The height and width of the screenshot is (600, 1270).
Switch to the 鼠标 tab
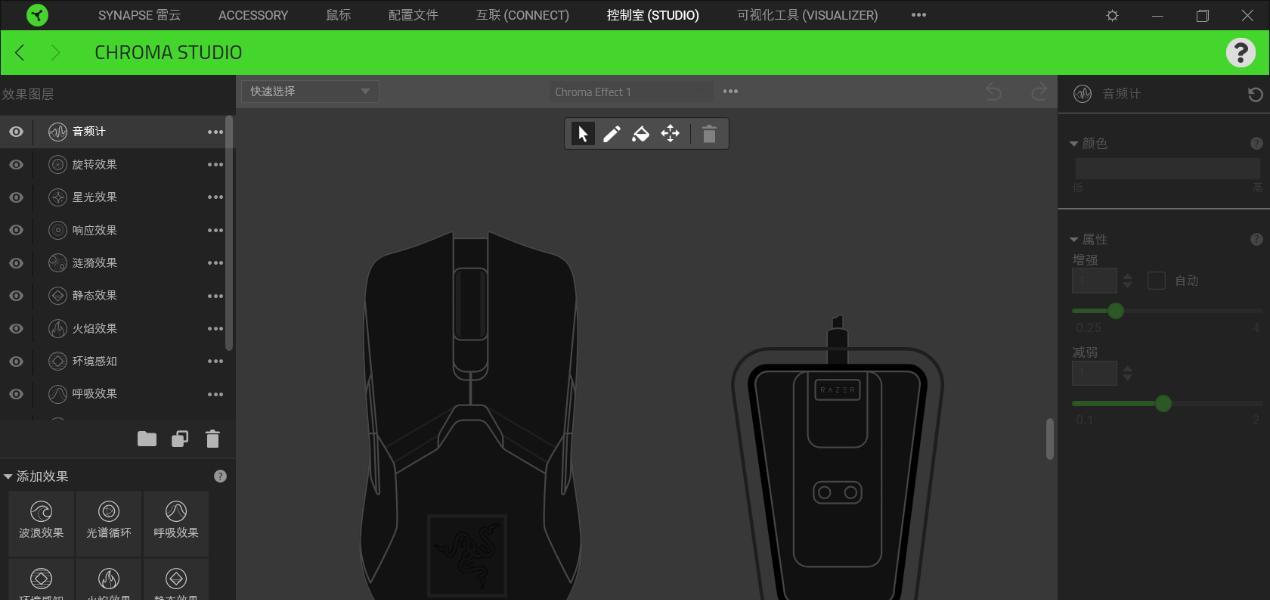[x=338, y=15]
